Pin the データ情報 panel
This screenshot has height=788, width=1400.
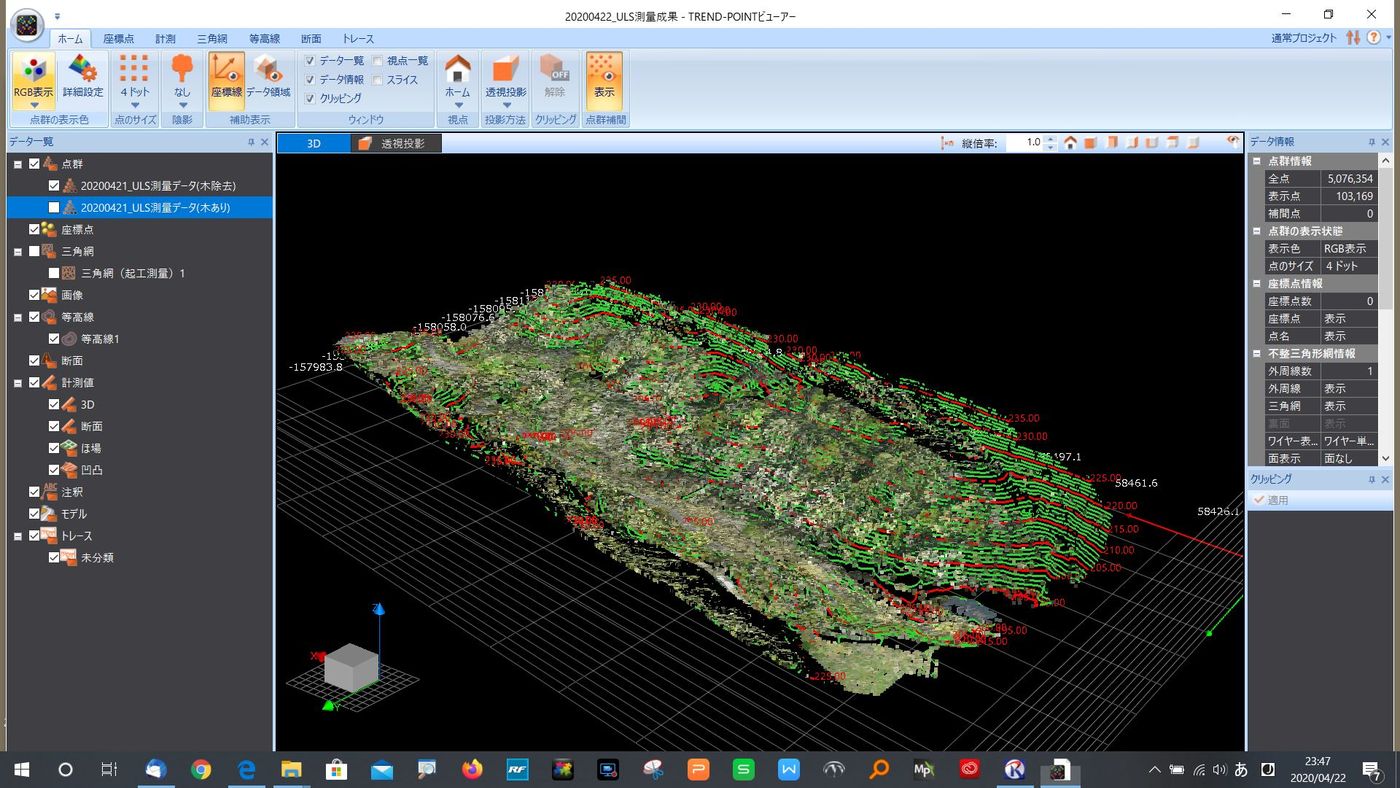pyautogui.click(x=1371, y=142)
